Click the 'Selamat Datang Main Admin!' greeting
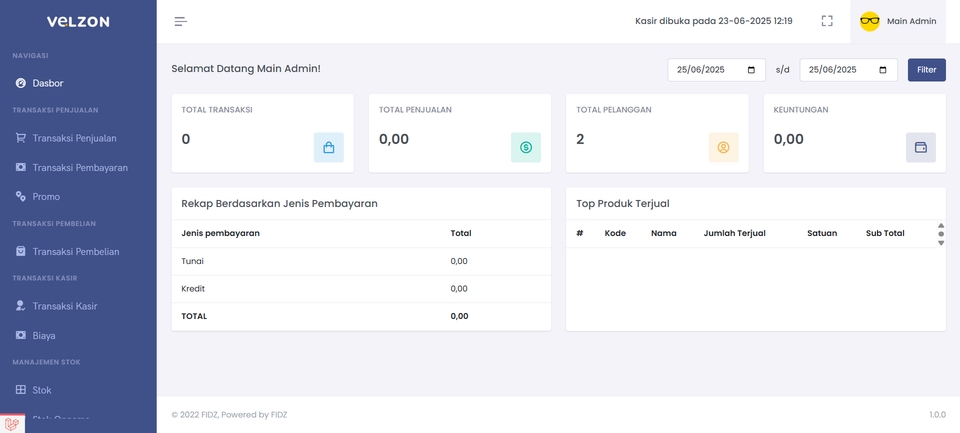The height and width of the screenshot is (433, 960). pyautogui.click(x=246, y=69)
